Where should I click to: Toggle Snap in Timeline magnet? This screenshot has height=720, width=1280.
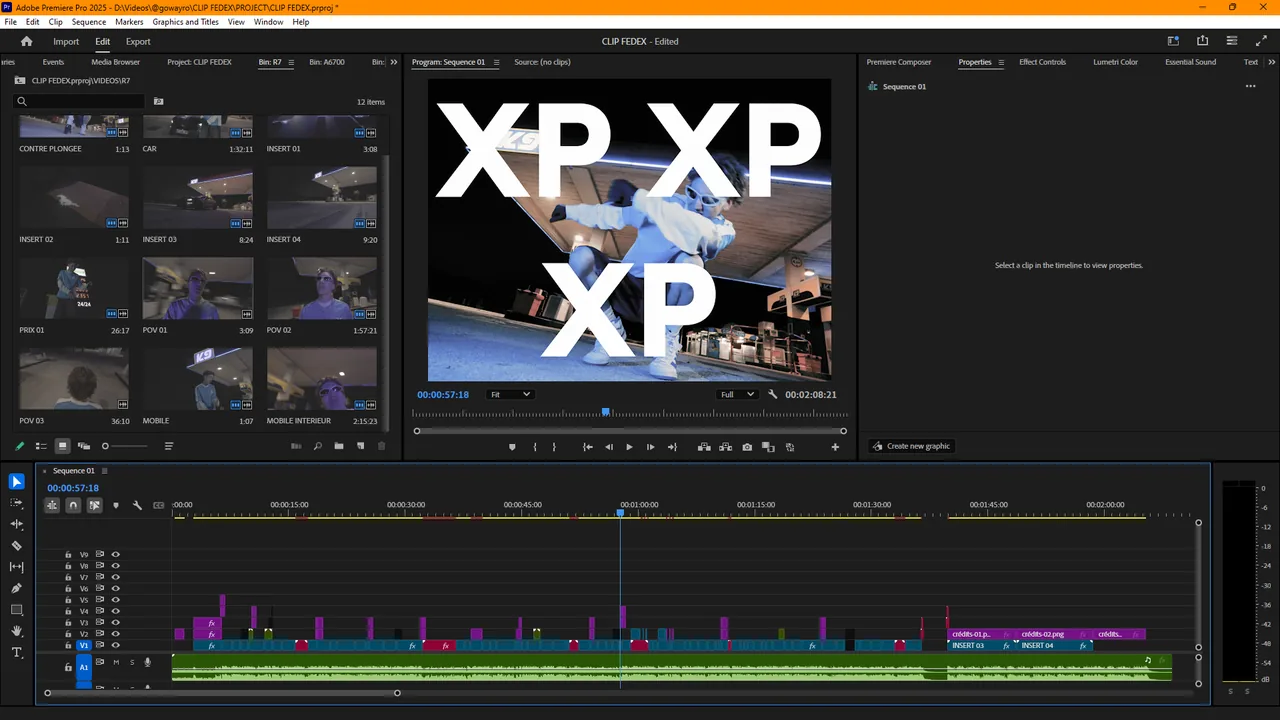[x=73, y=505]
